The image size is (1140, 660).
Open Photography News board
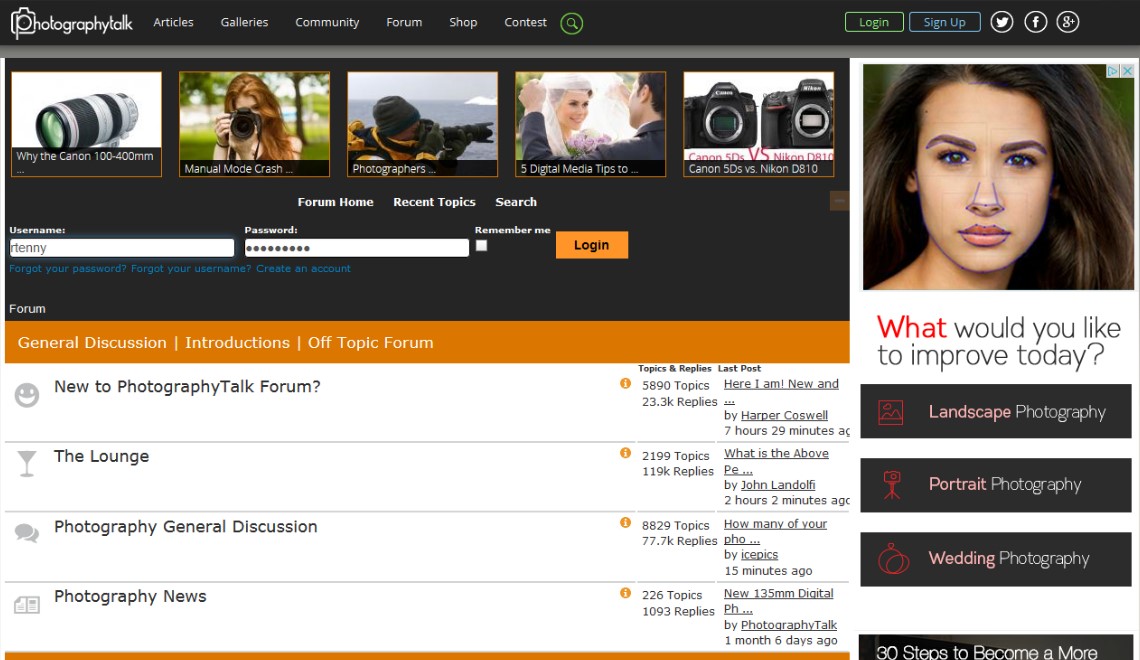click(x=130, y=597)
